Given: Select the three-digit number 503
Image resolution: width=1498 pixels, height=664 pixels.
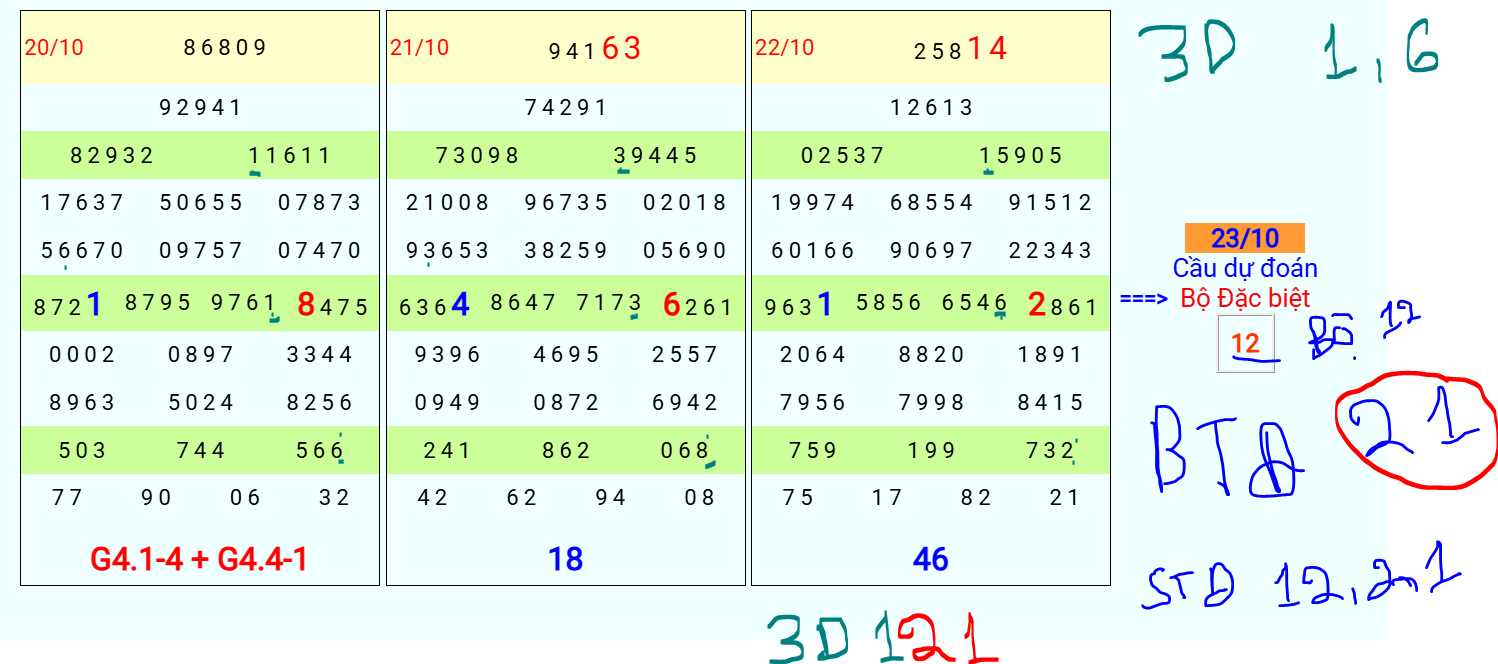Looking at the screenshot, I should [x=83, y=450].
